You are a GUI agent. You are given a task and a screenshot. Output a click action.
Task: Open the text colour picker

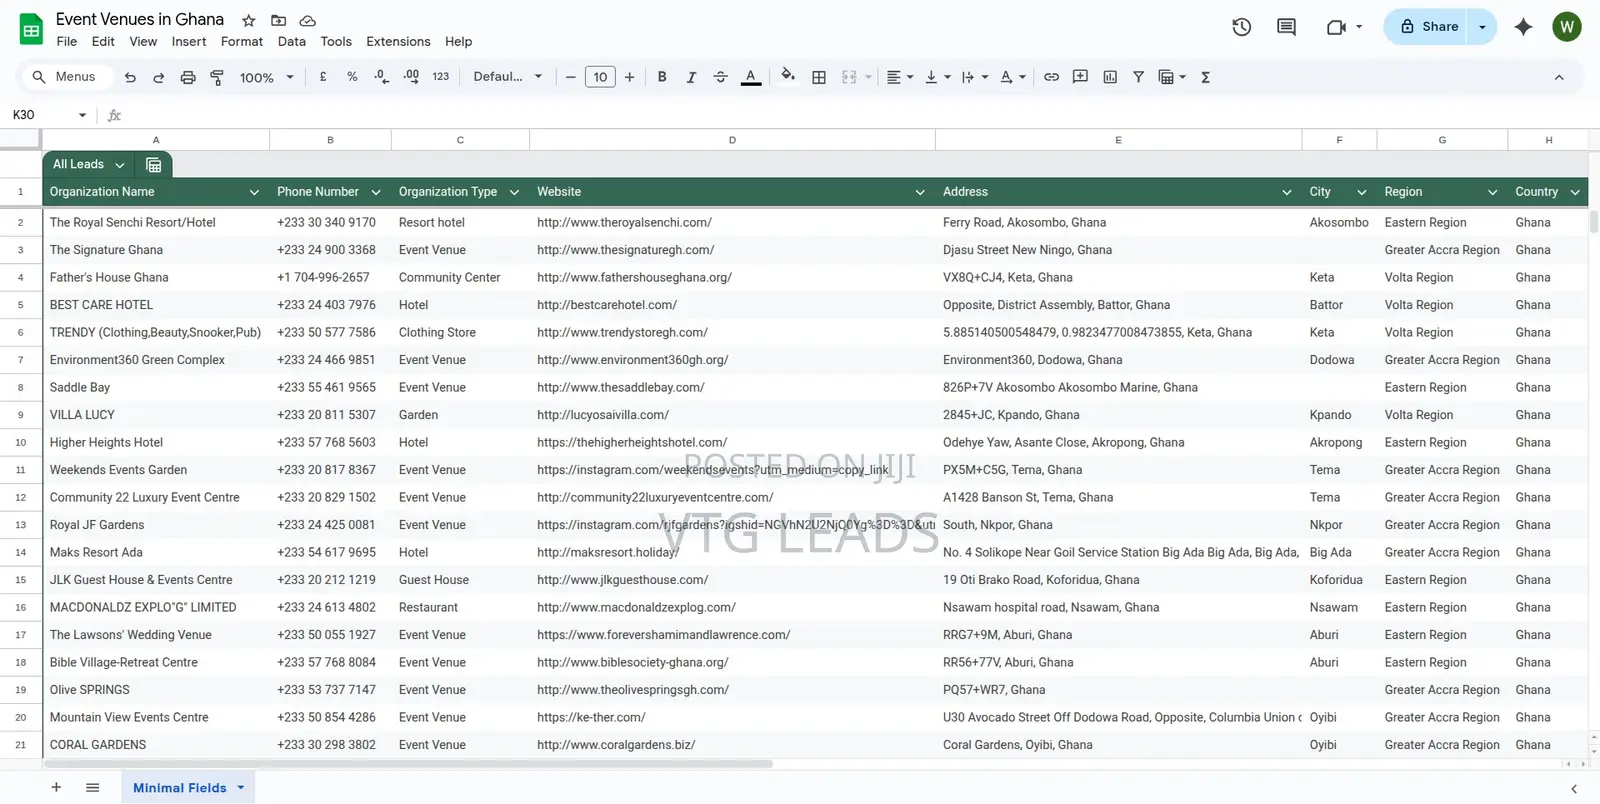pos(751,77)
